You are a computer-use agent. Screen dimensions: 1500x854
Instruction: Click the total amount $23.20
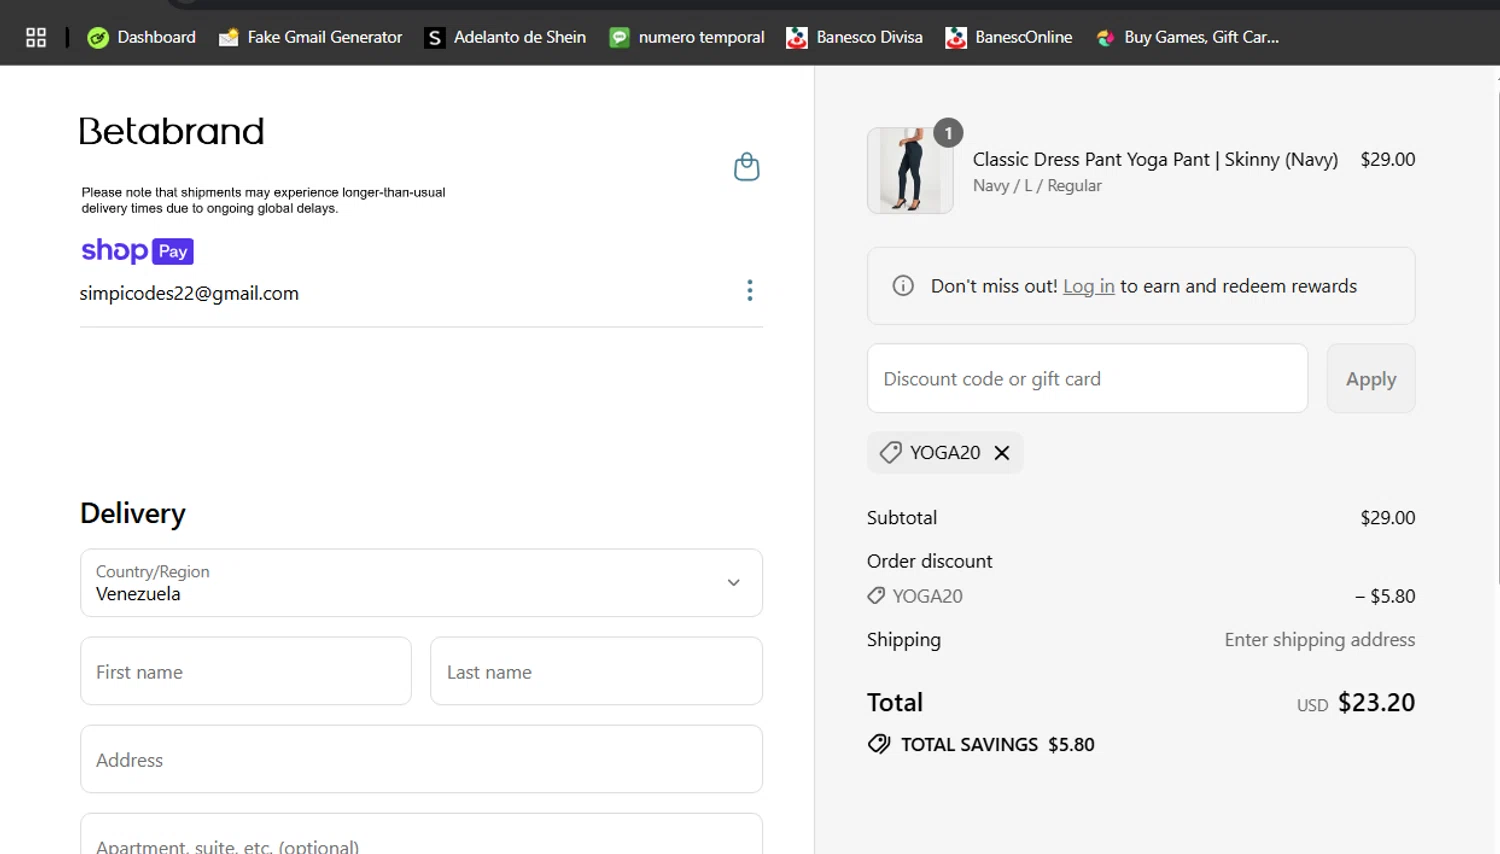click(x=1376, y=703)
